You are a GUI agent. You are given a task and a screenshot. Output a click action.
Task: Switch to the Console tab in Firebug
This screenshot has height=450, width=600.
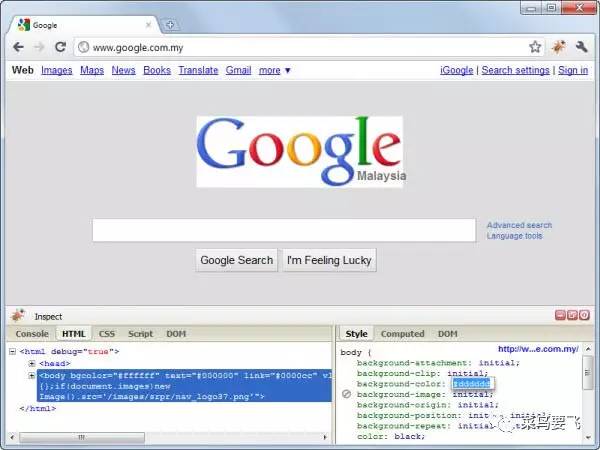coord(32,334)
